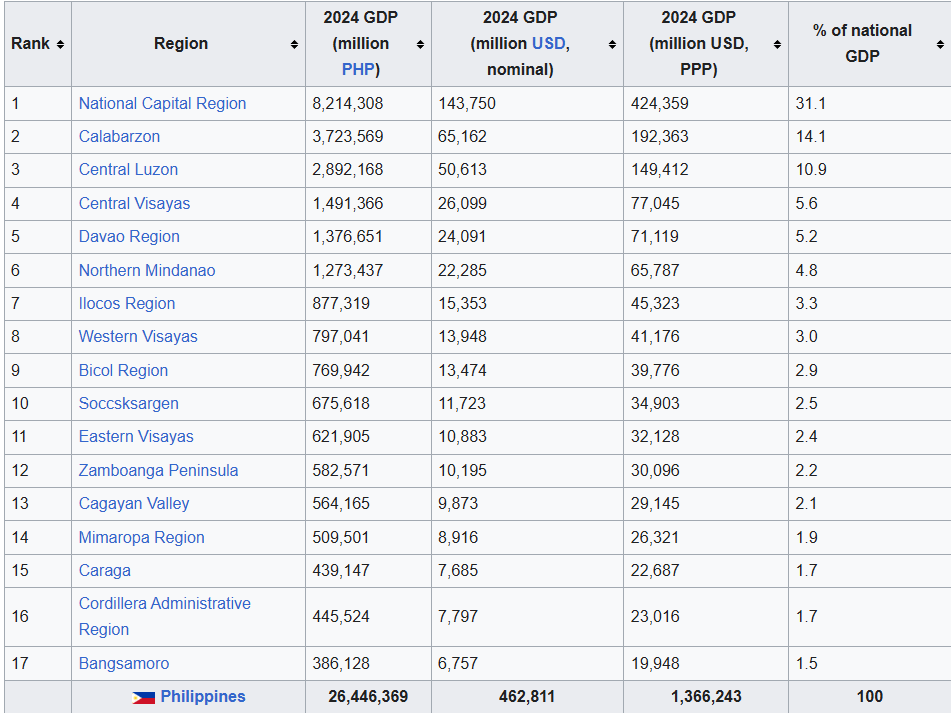The height and width of the screenshot is (713, 951).
Task: Open National Capital Region link
Action: pos(163,104)
